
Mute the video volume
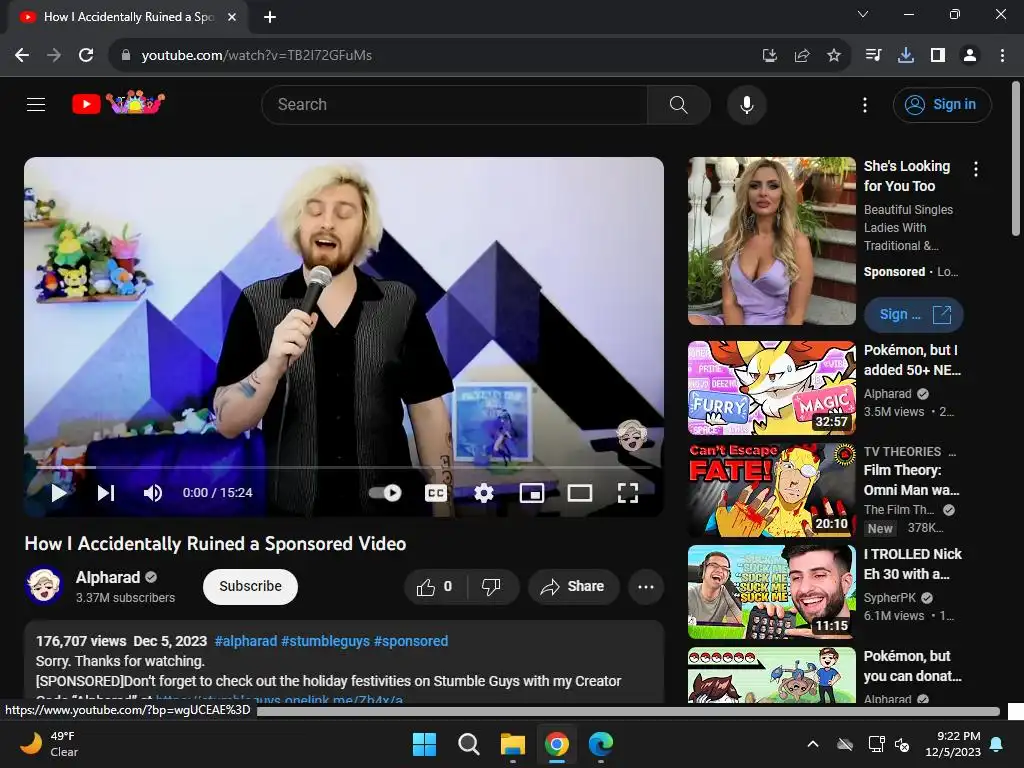pyautogui.click(x=153, y=493)
